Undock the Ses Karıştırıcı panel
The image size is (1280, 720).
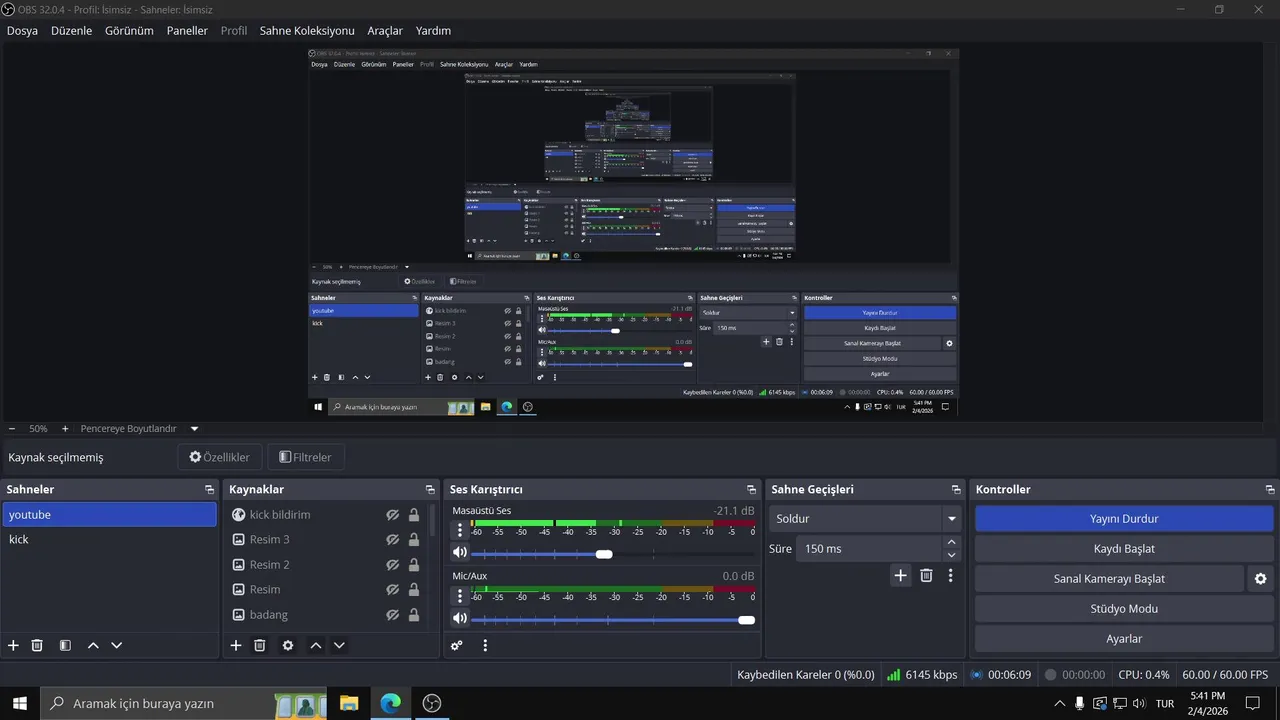tap(751, 490)
